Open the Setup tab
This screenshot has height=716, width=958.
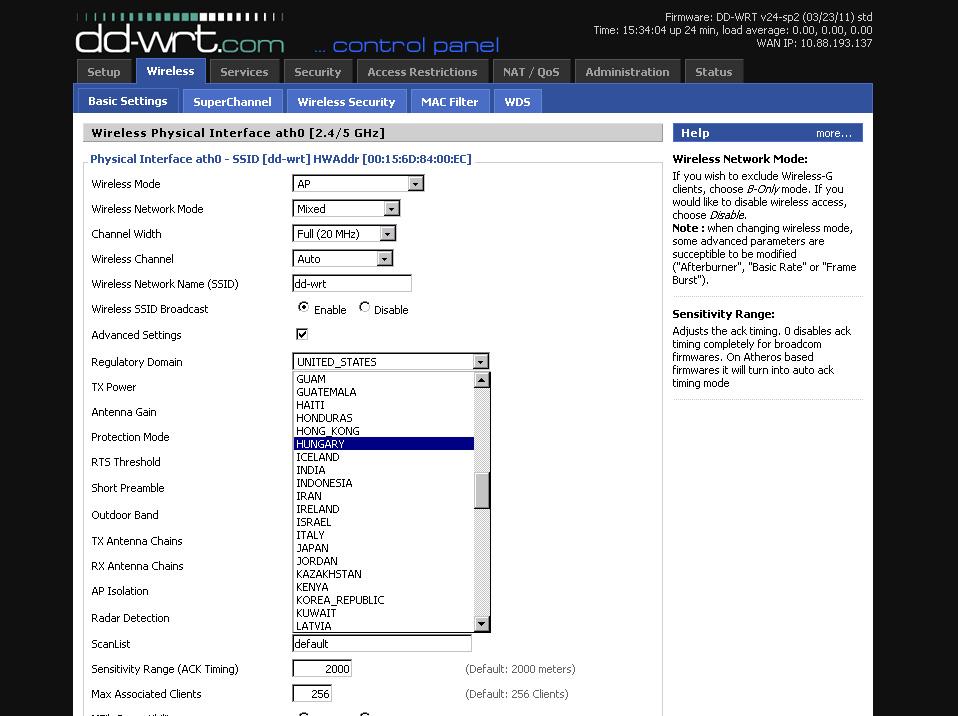click(x=104, y=71)
